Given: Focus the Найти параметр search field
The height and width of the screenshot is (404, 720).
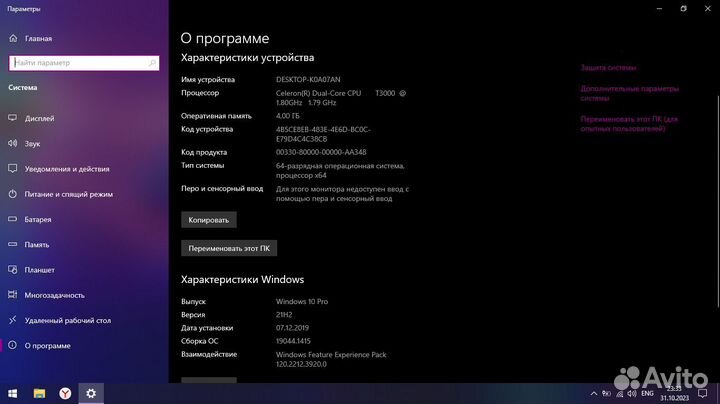Looking at the screenshot, I should [84, 63].
